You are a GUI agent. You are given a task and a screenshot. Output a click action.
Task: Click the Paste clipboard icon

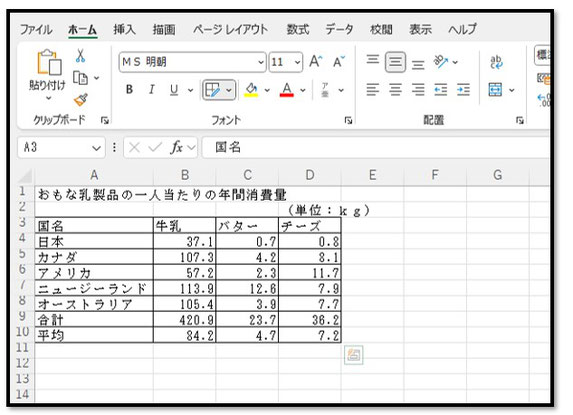pos(49,62)
